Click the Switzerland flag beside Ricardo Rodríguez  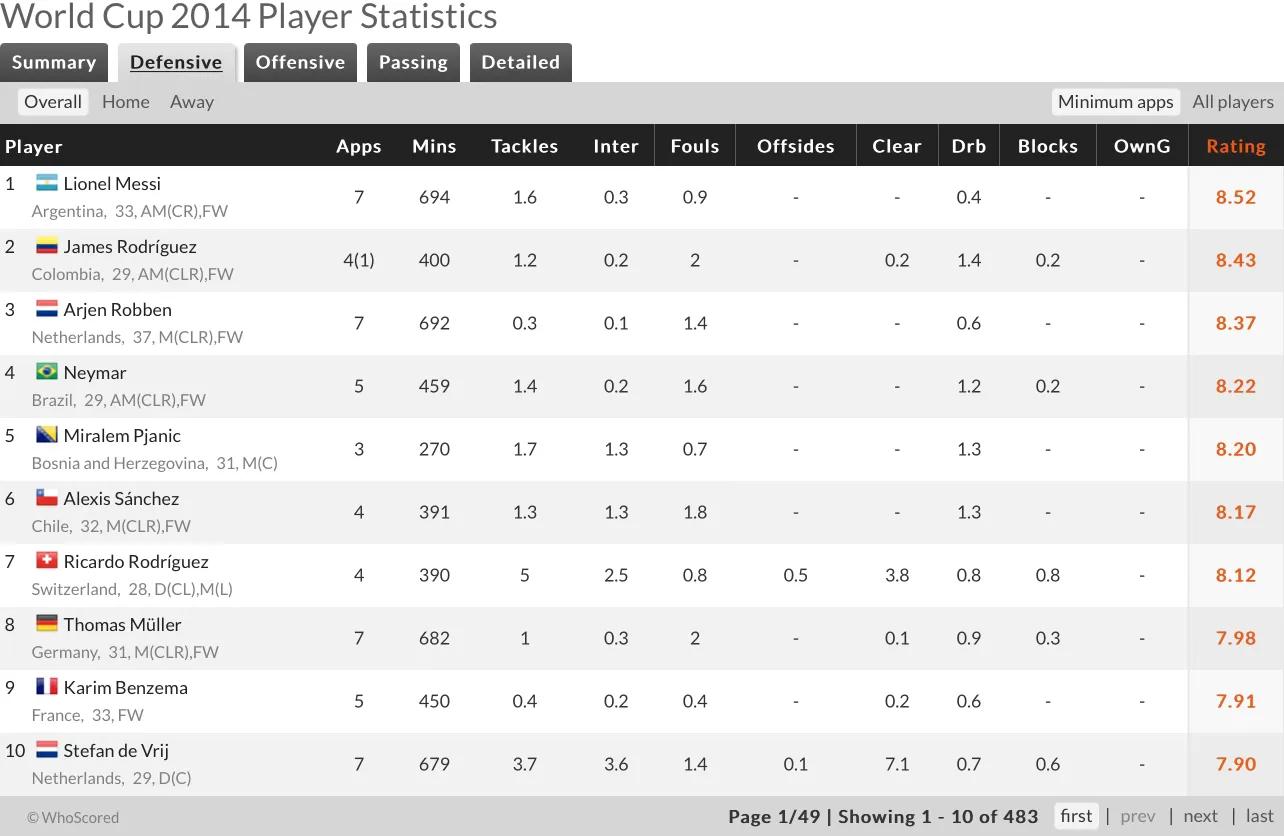46,561
